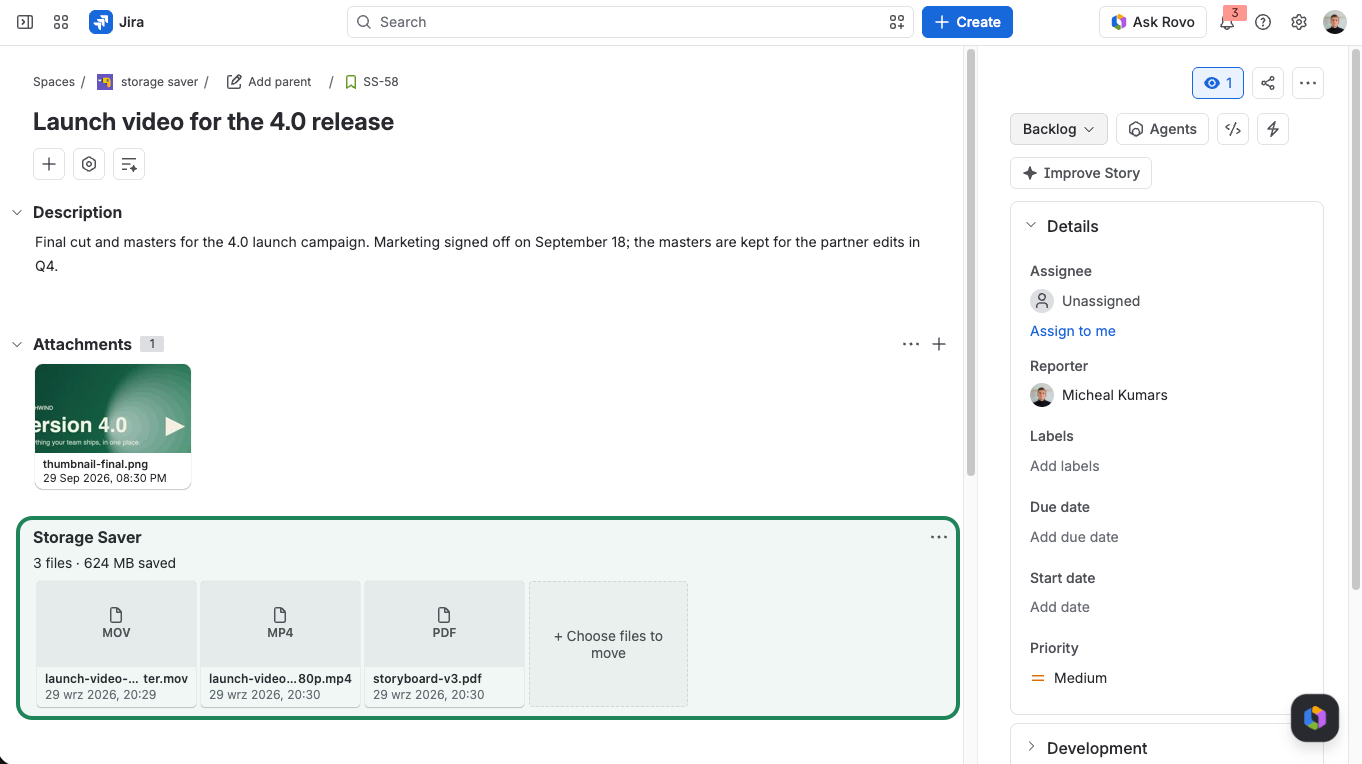The width and height of the screenshot is (1362, 764).
Task: Click the plus add-item button under title
Action: (49, 164)
